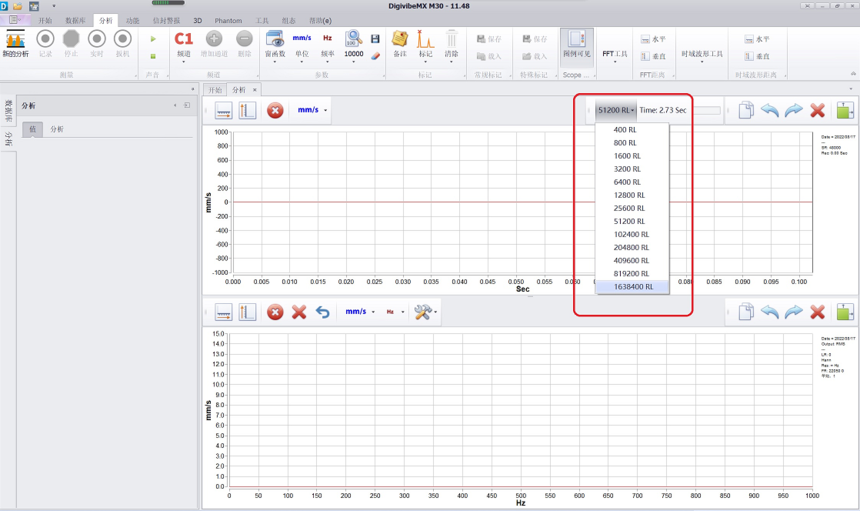The image size is (860, 511).
Task: Click the side panel auto-hide pin icon
Action: click(x=187, y=105)
